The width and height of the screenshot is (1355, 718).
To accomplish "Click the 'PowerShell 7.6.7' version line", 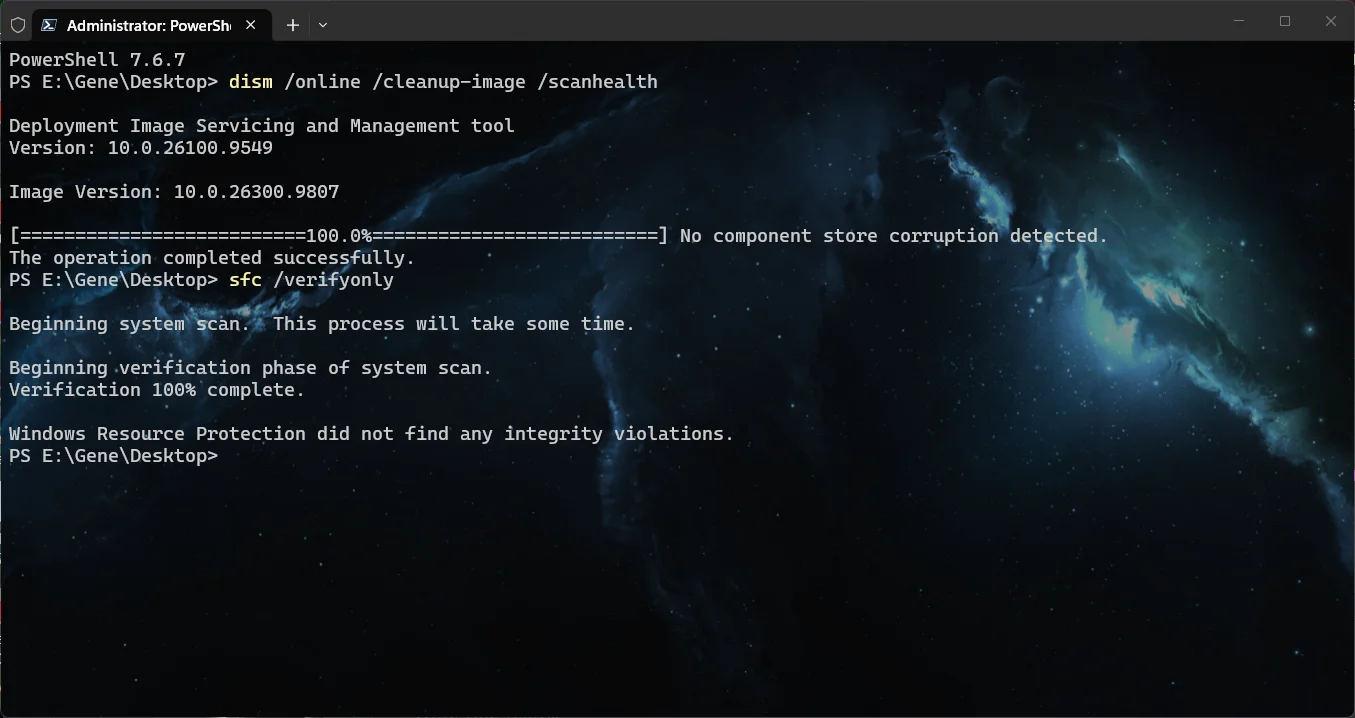I will pyautogui.click(x=97, y=60).
